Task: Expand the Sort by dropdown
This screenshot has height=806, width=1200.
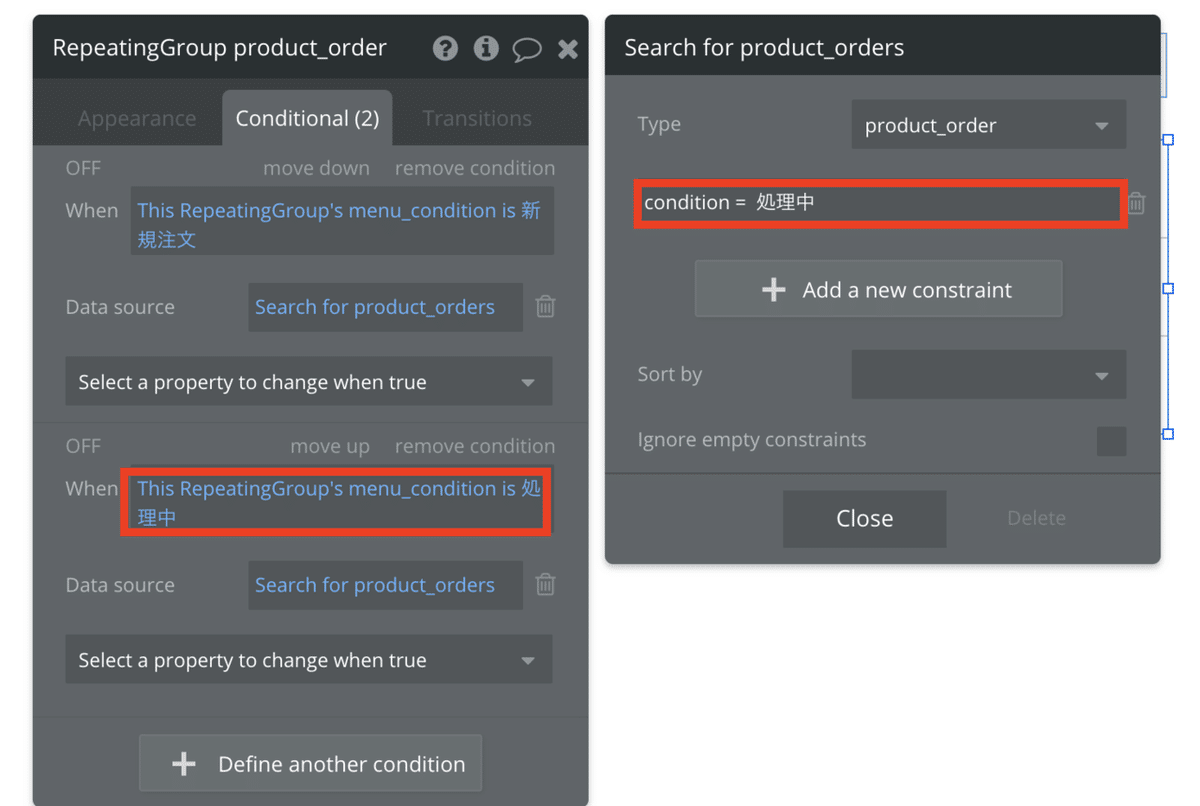Action: [988, 375]
